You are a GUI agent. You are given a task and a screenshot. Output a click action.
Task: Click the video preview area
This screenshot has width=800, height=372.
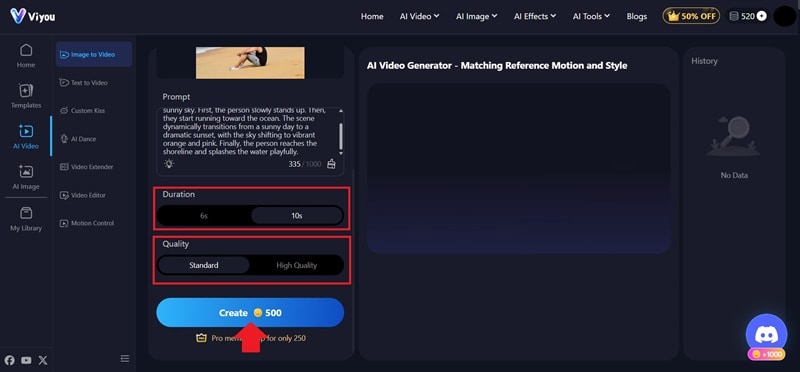tap(518, 168)
